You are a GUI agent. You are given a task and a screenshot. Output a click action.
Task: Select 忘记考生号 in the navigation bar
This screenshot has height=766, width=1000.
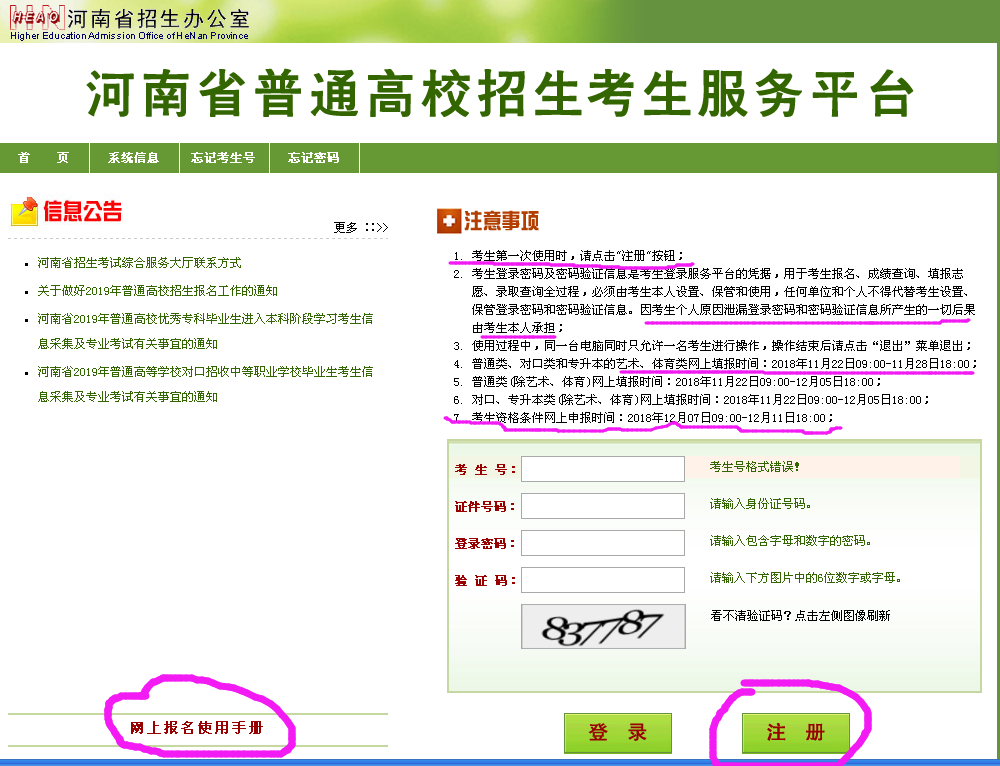point(224,158)
